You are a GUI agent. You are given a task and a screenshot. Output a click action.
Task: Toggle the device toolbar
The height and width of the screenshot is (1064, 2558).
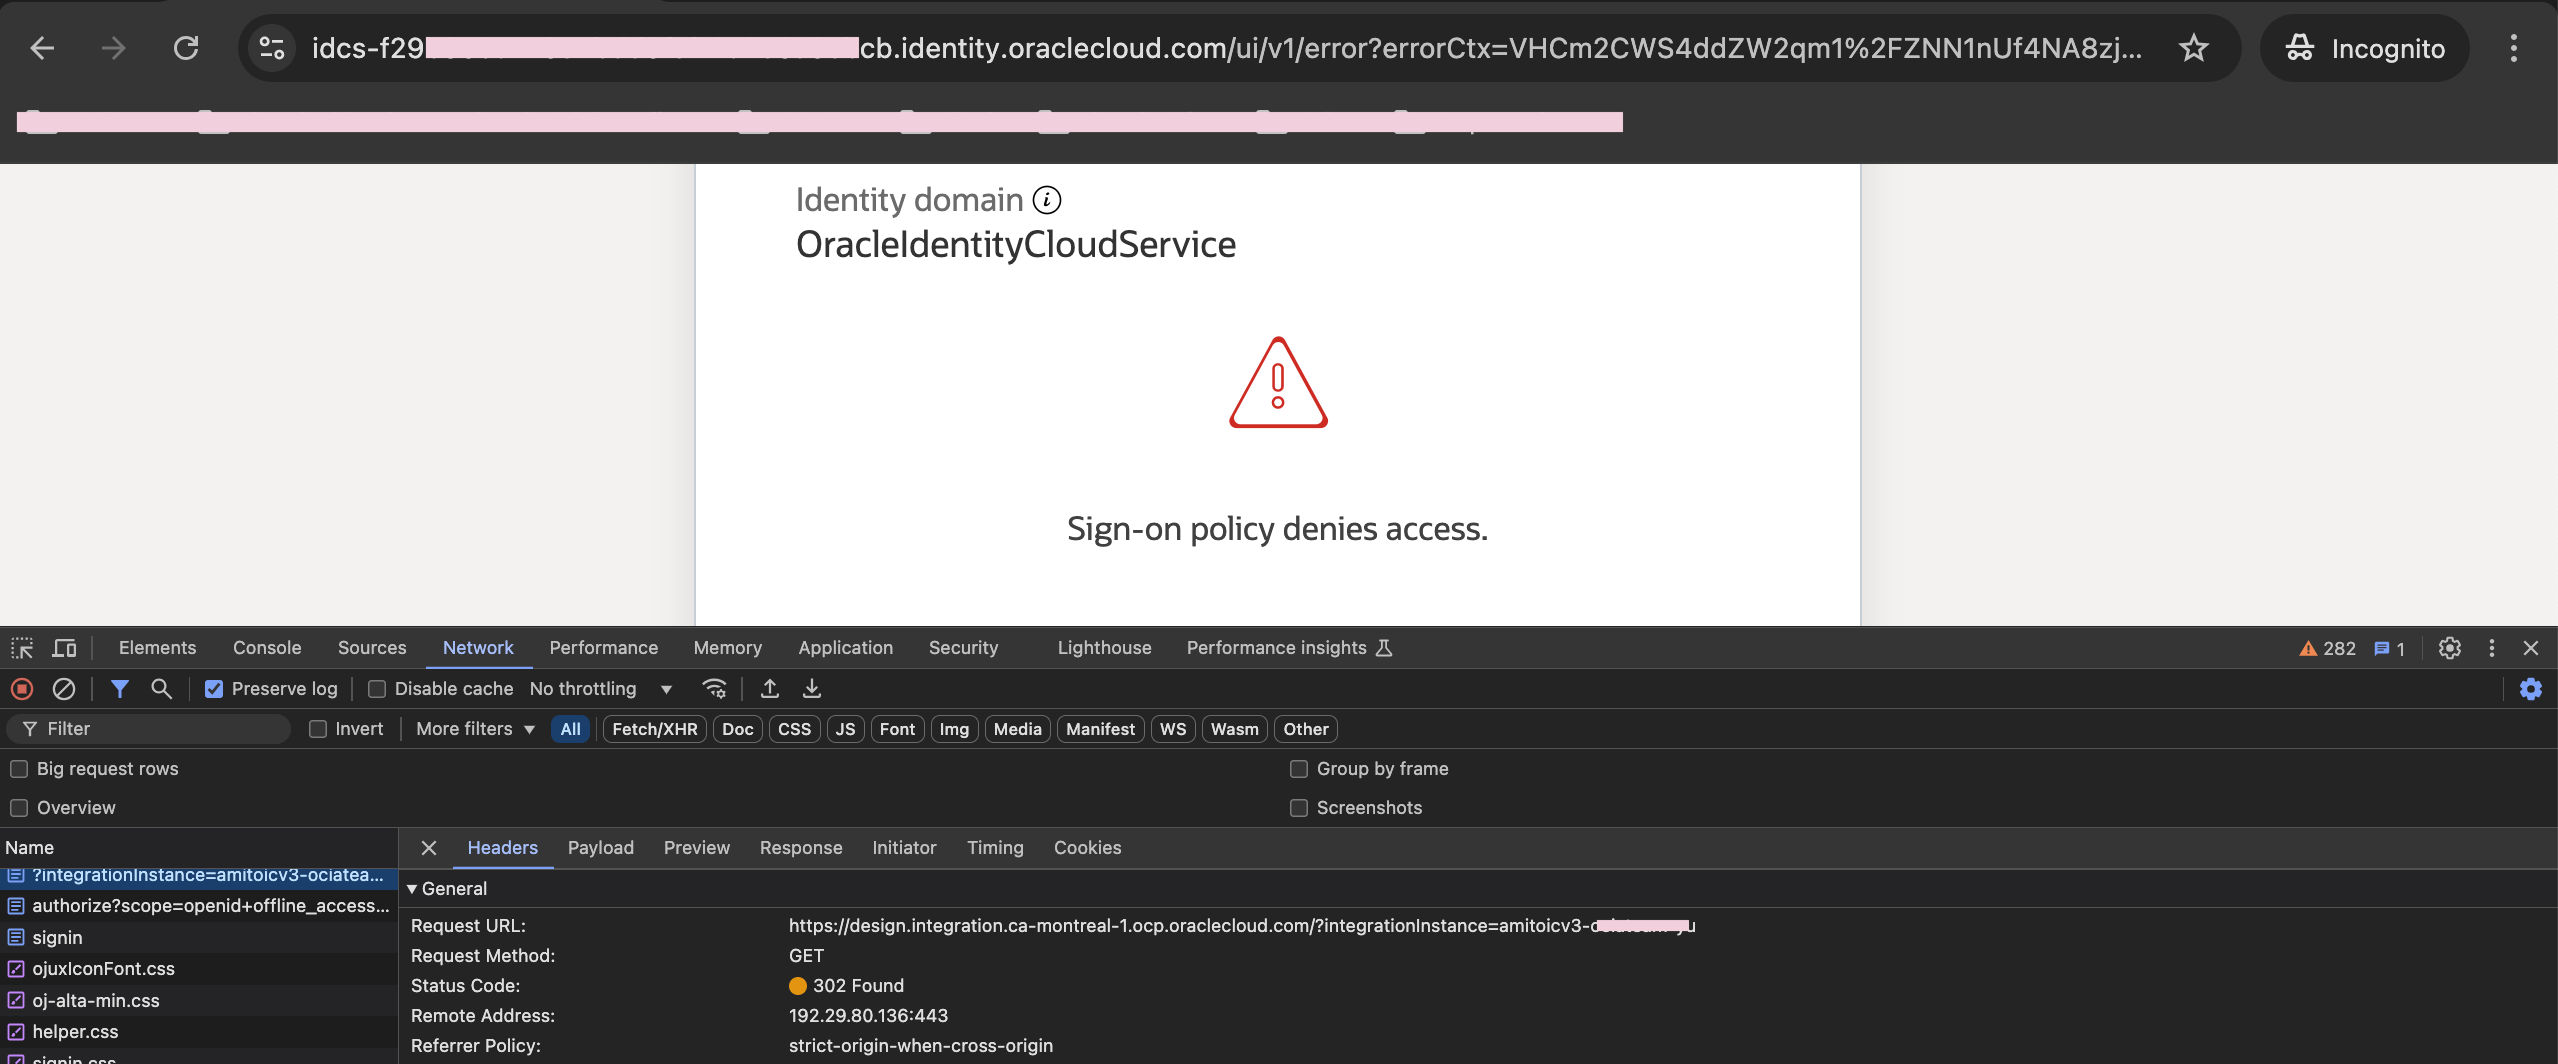[63, 647]
